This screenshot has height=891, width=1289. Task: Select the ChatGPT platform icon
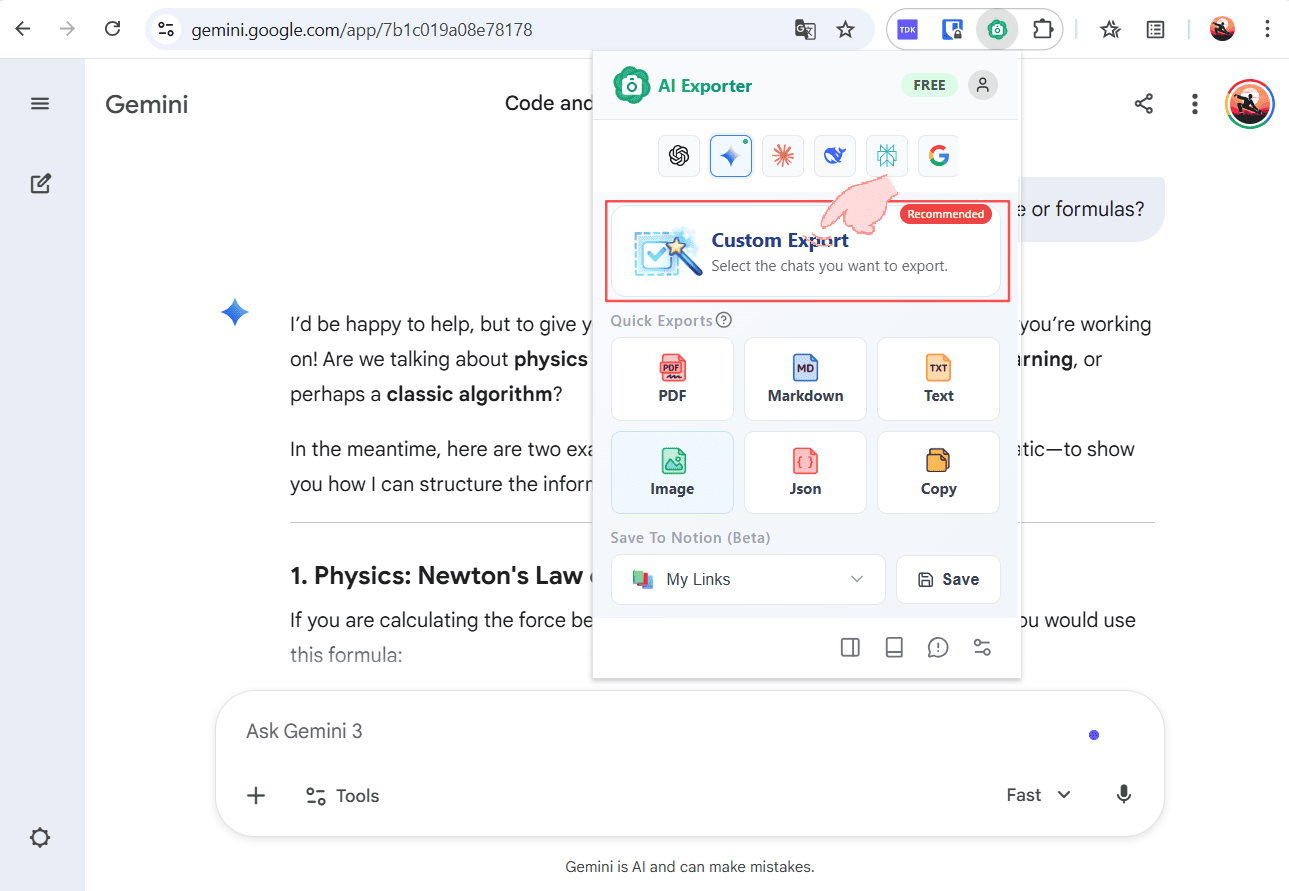679,156
